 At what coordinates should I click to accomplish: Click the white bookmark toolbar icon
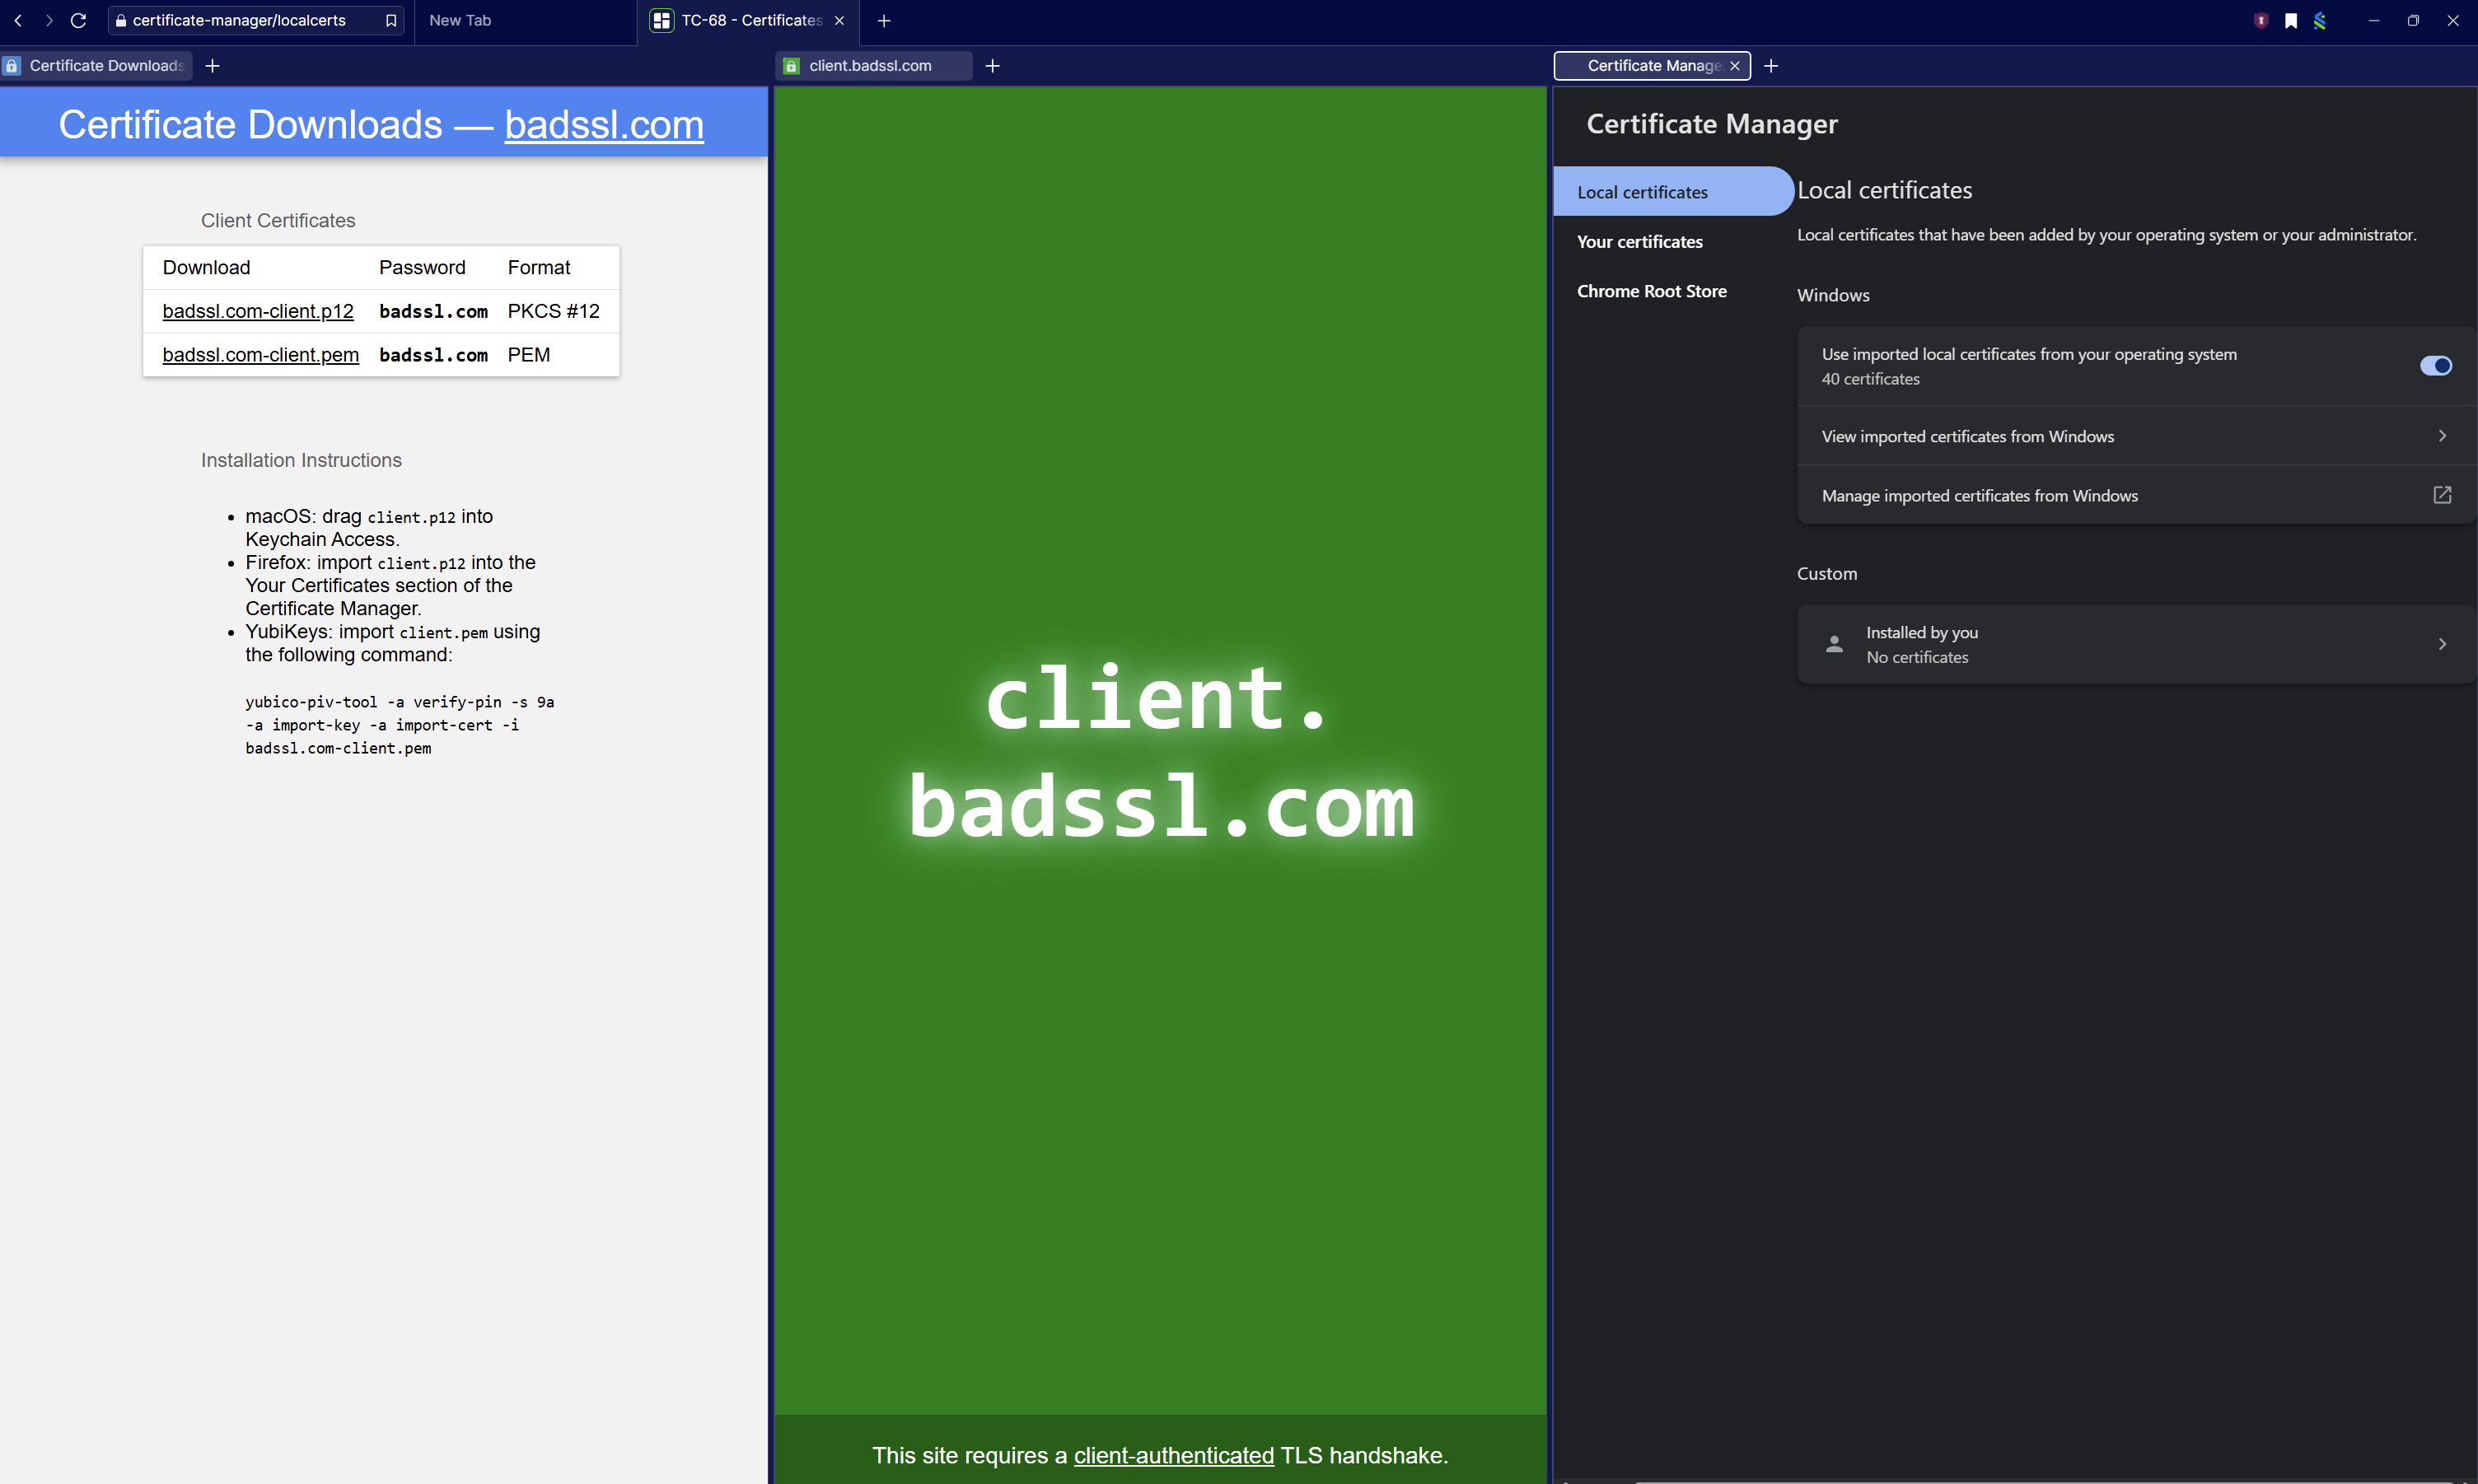point(2290,20)
